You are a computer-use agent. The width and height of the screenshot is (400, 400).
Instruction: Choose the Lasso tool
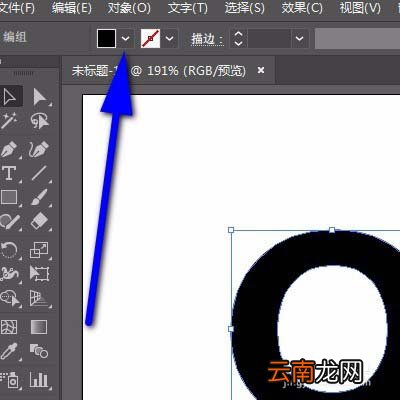coord(40,121)
